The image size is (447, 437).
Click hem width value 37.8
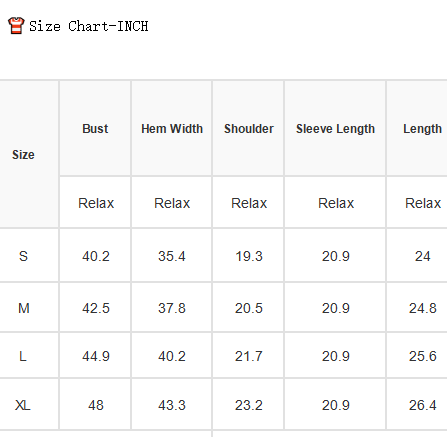click(x=172, y=308)
